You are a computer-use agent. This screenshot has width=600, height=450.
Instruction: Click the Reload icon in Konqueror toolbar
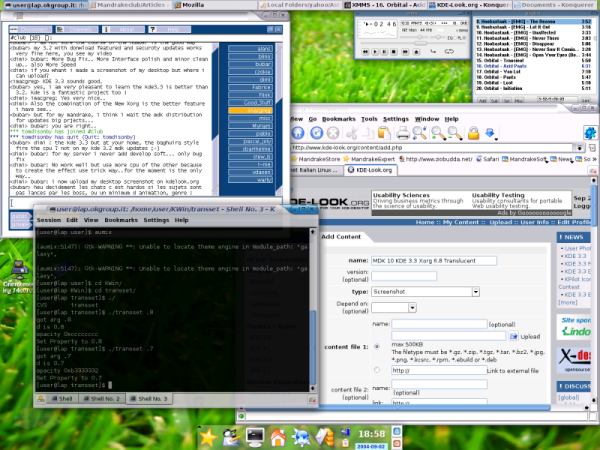316,133
